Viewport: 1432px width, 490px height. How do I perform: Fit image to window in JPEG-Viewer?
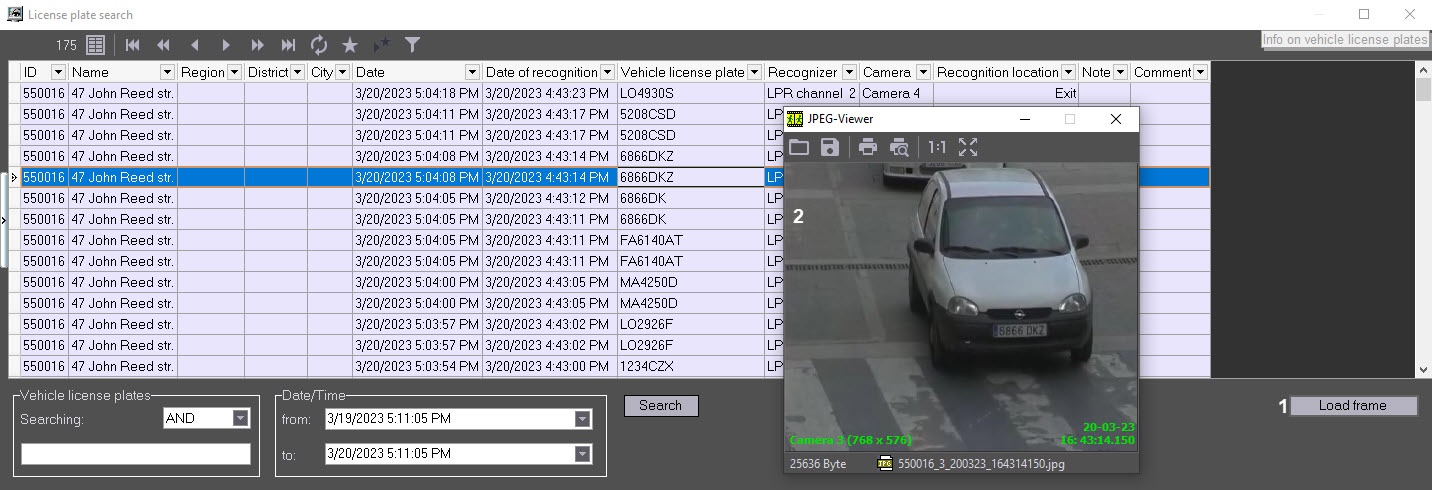(967, 147)
